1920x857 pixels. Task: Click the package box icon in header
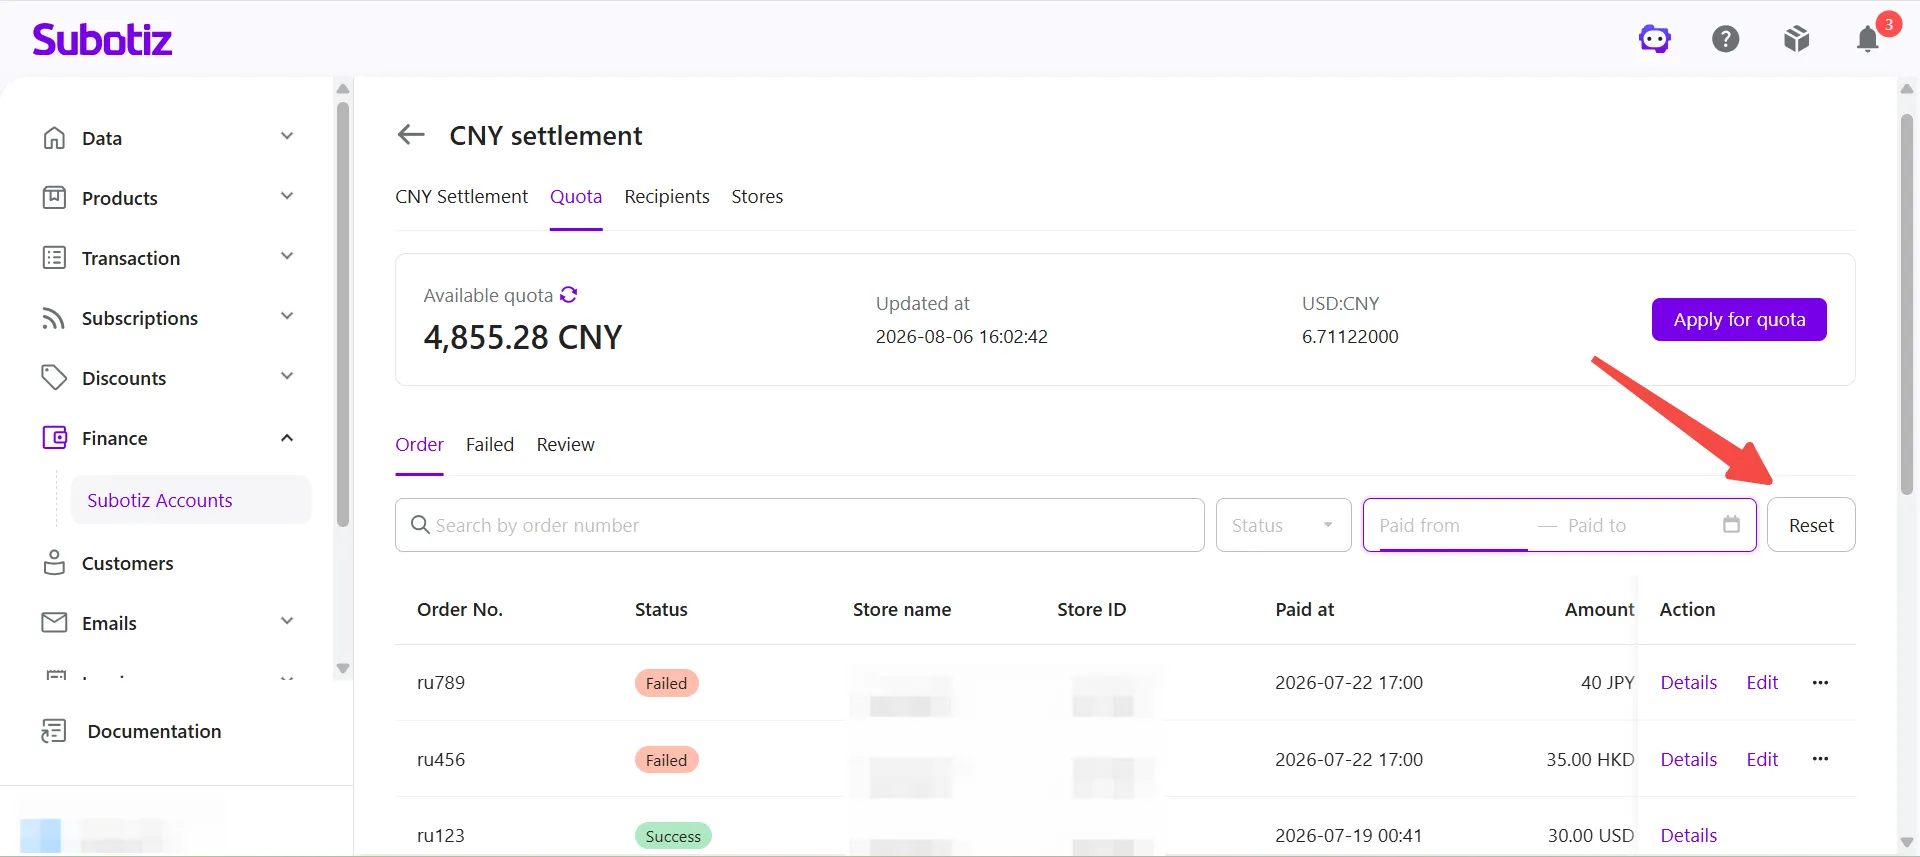click(x=1796, y=39)
